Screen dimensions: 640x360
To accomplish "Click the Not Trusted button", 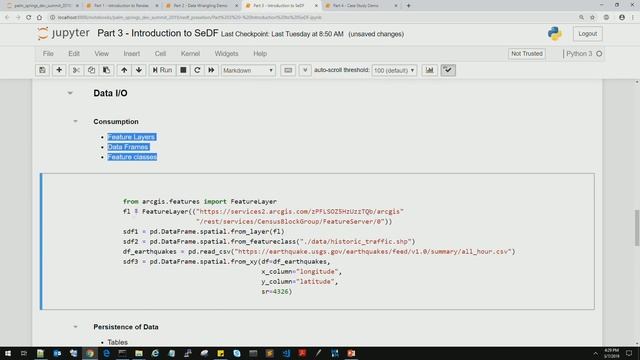I will (x=527, y=53).
